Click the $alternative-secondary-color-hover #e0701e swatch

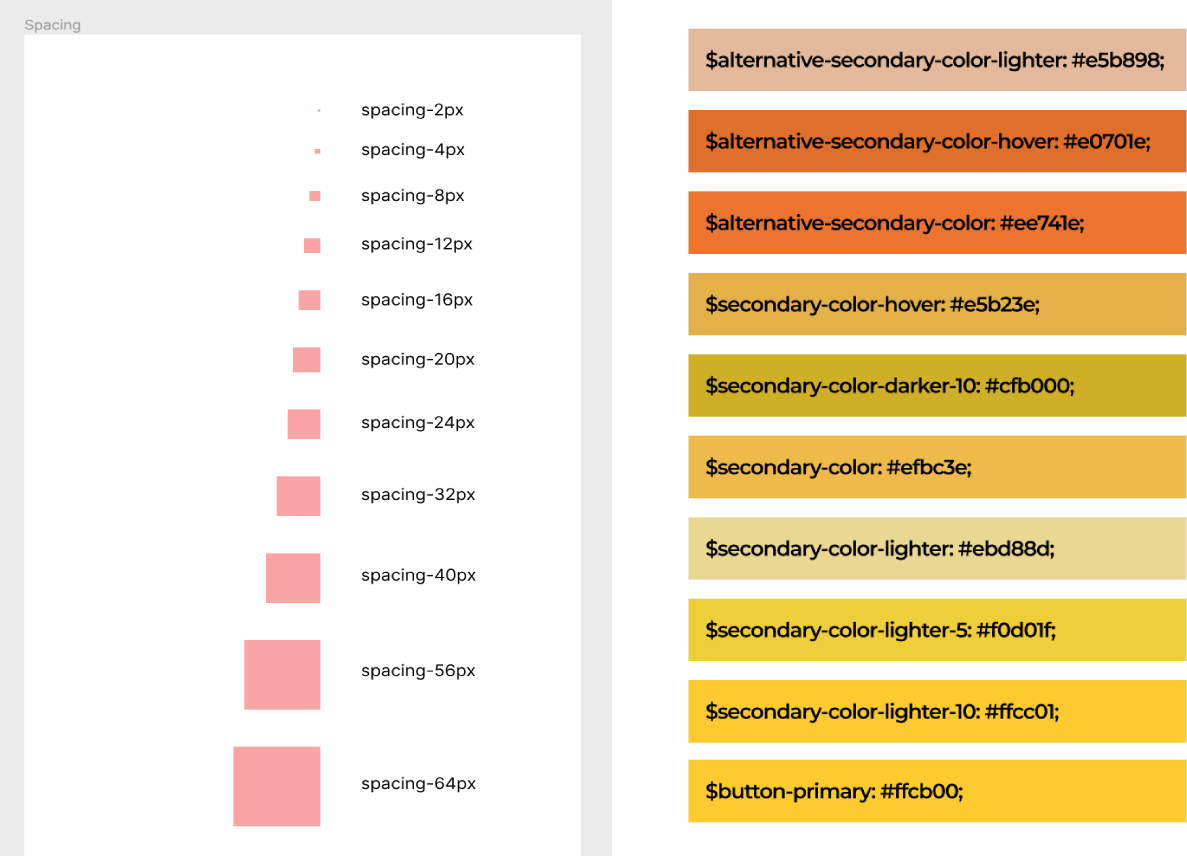pyautogui.click(x=937, y=142)
